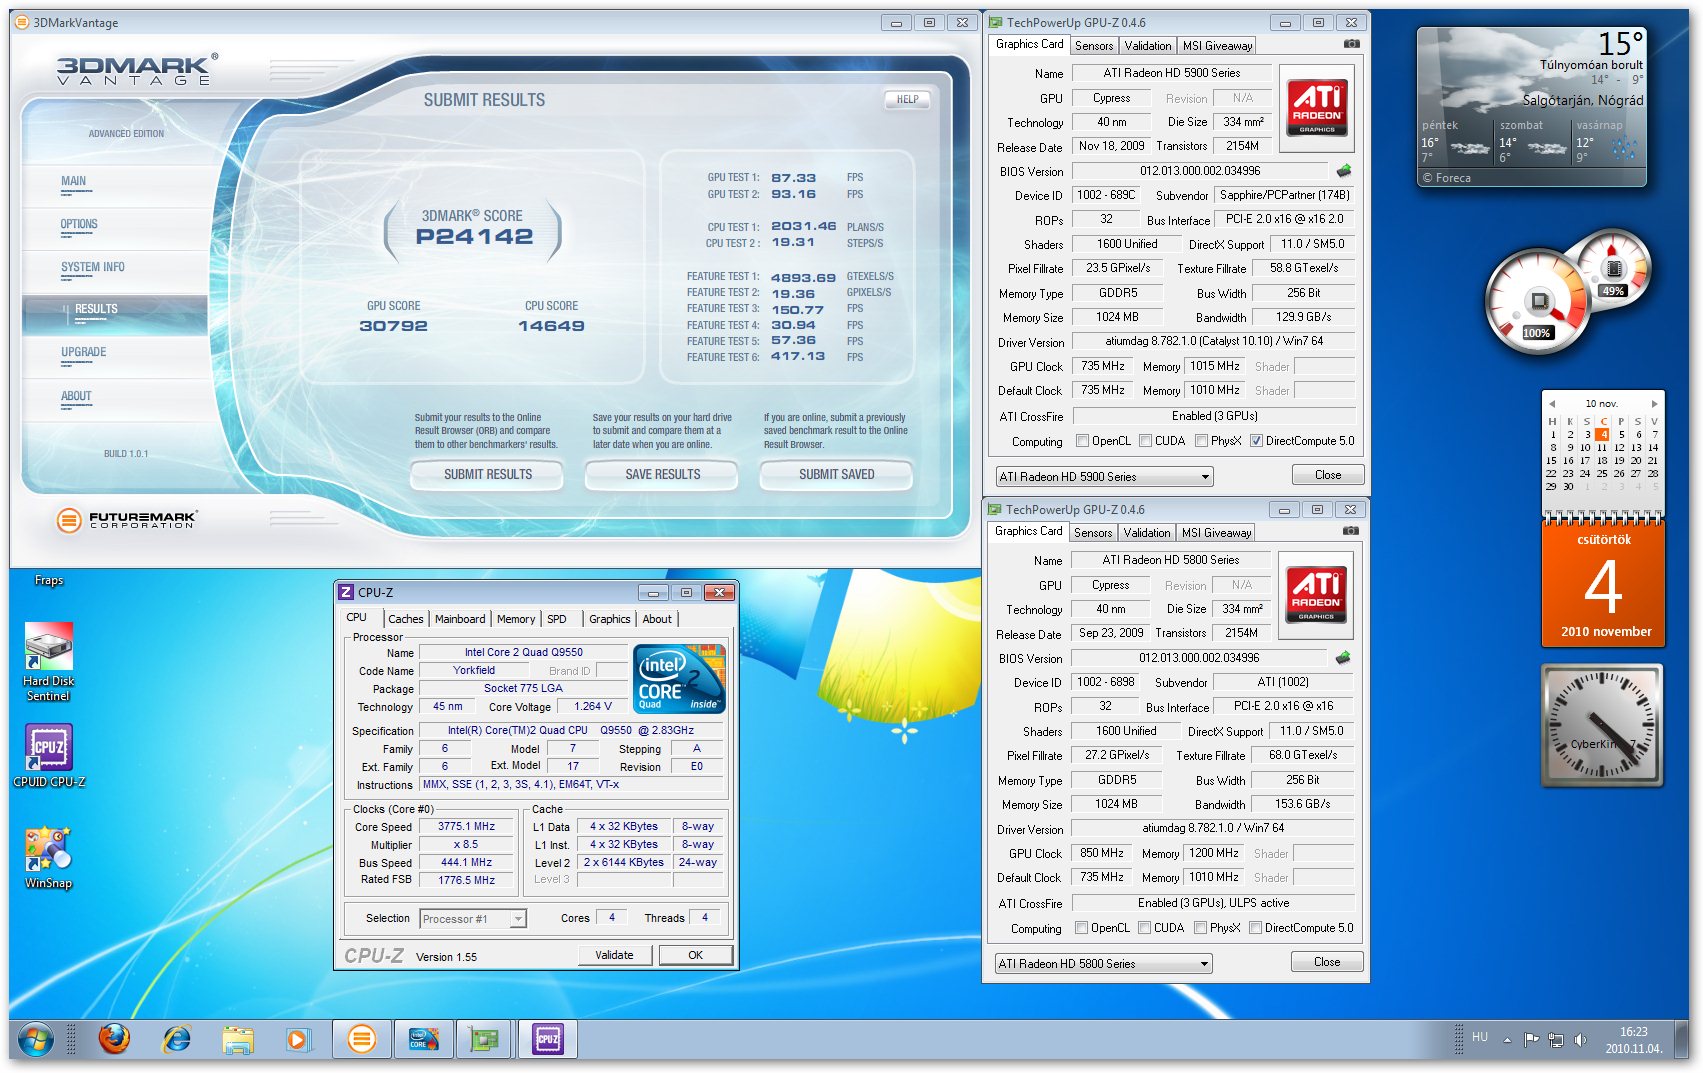Click BIOS save chip icon in HD 5900 GPU-Z
This screenshot has height=1073, width=1703.
(1344, 171)
